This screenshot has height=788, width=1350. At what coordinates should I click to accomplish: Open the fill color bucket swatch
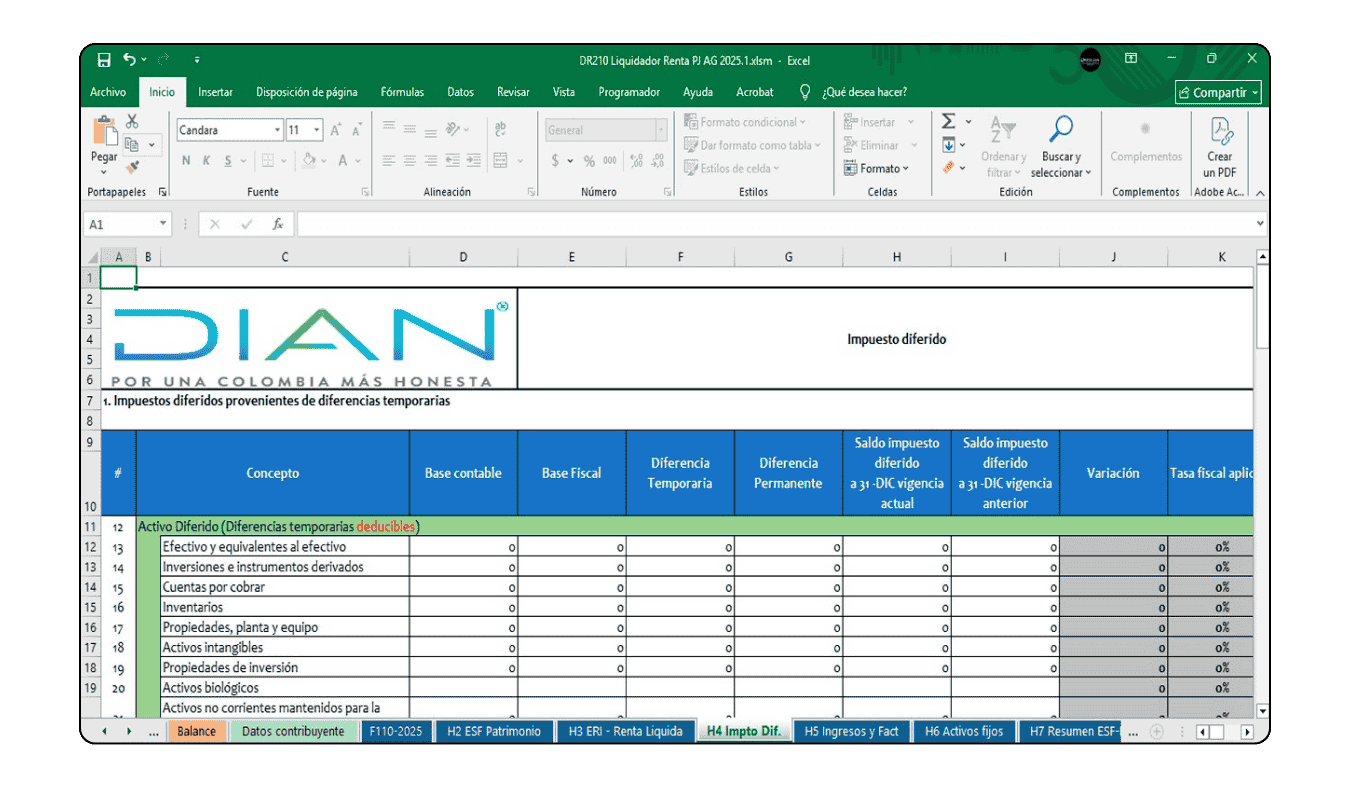coord(309,161)
